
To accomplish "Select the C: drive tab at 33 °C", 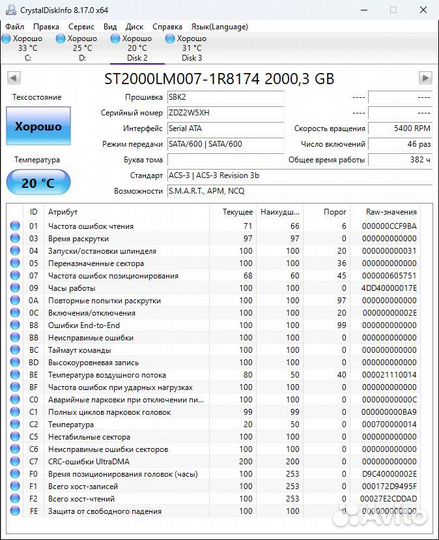I will pyautogui.click(x=28, y=48).
